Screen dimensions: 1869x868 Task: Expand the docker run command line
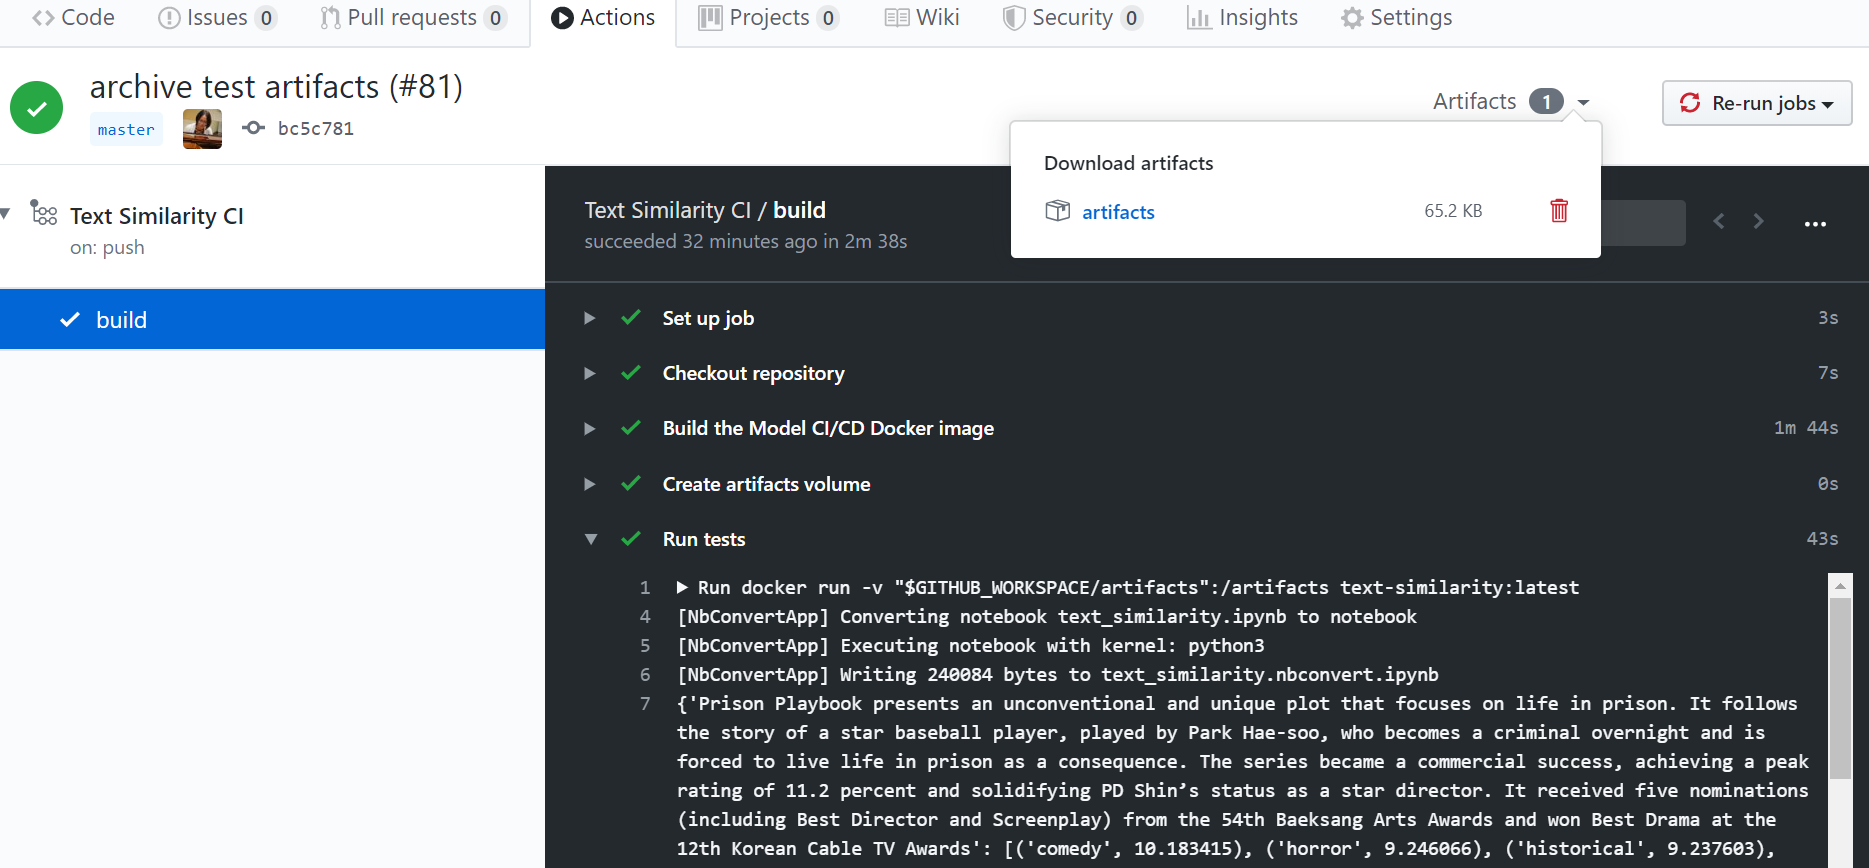pyautogui.click(x=683, y=587)
